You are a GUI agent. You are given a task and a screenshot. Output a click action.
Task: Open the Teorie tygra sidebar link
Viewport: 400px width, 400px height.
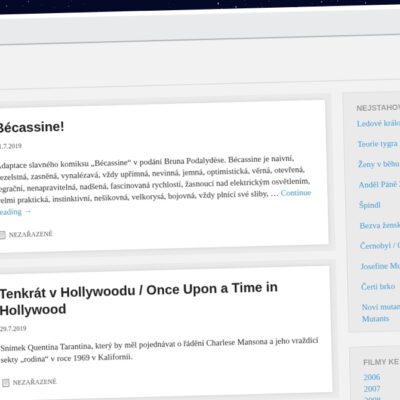[x=378, y=144]
